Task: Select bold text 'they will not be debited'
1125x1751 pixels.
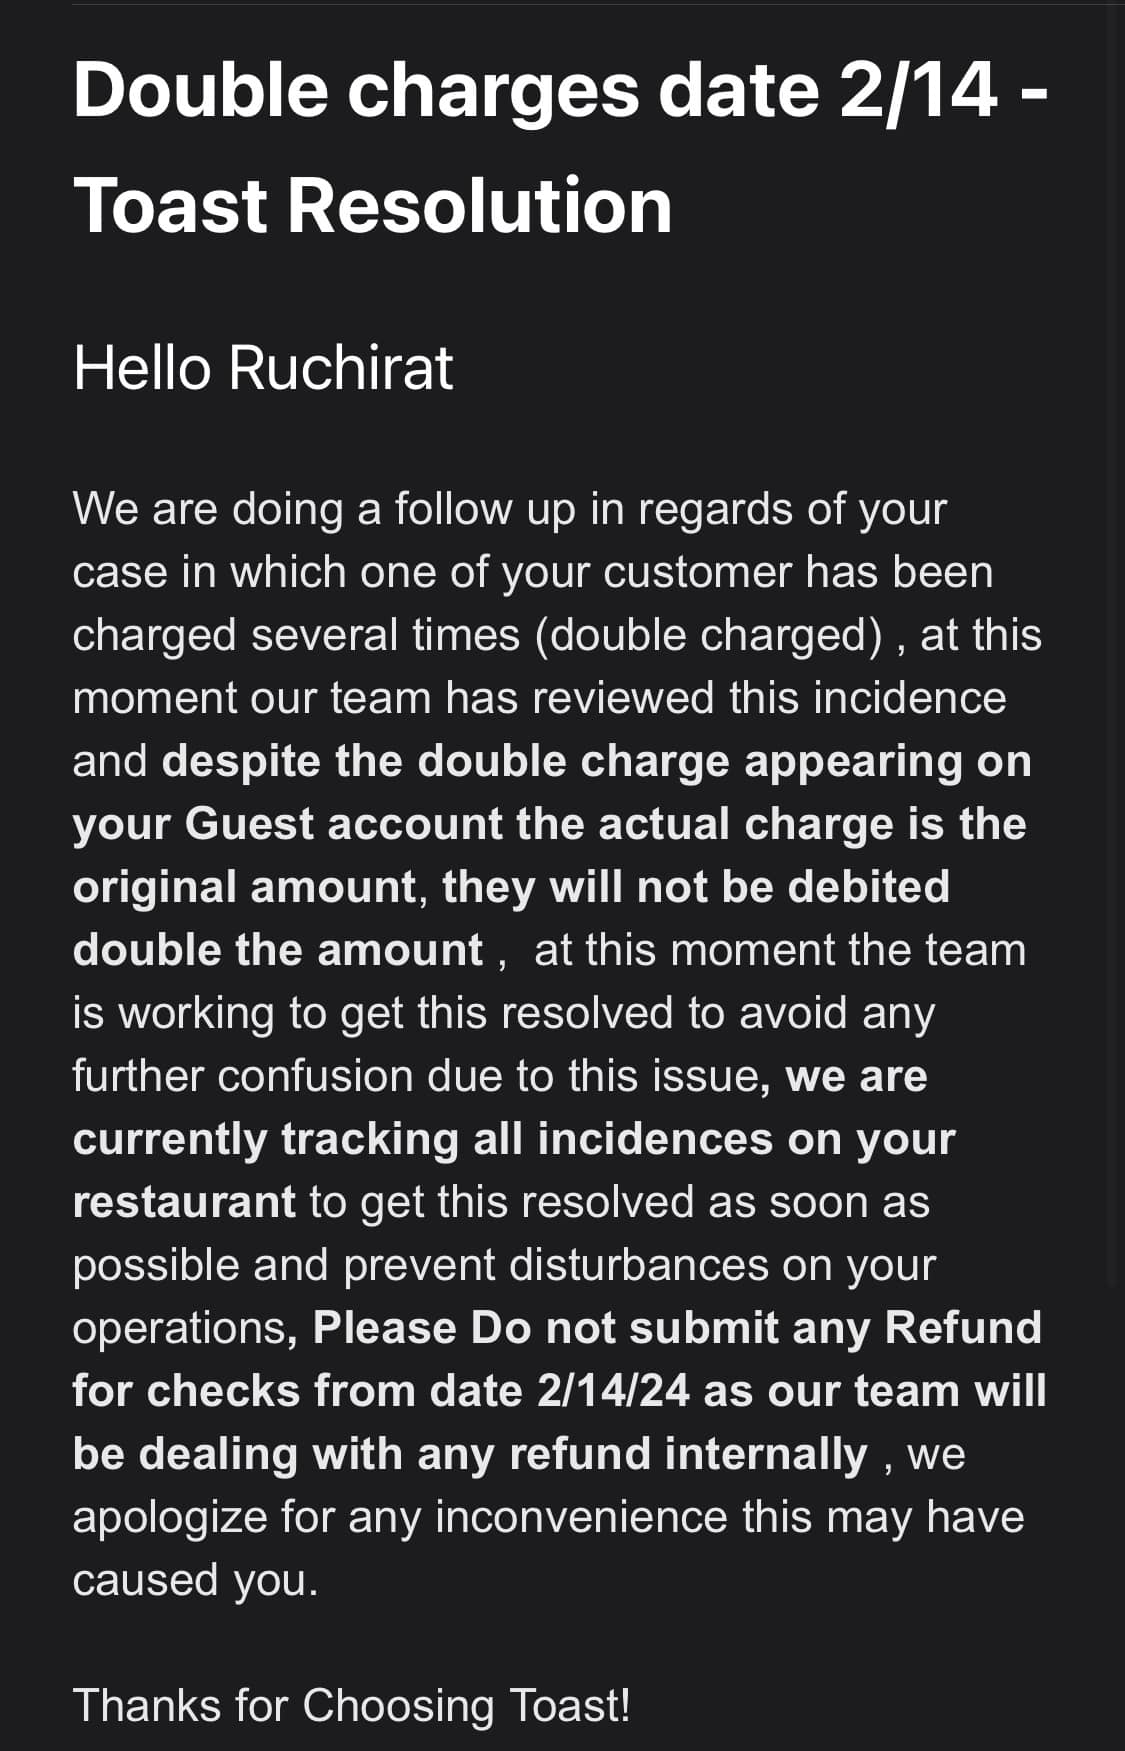Action: 696,887
